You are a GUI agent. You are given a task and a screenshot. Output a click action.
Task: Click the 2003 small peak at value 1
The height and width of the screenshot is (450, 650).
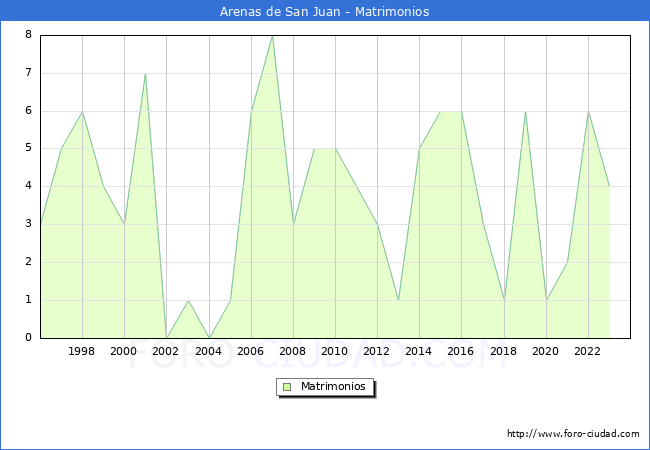188,300
